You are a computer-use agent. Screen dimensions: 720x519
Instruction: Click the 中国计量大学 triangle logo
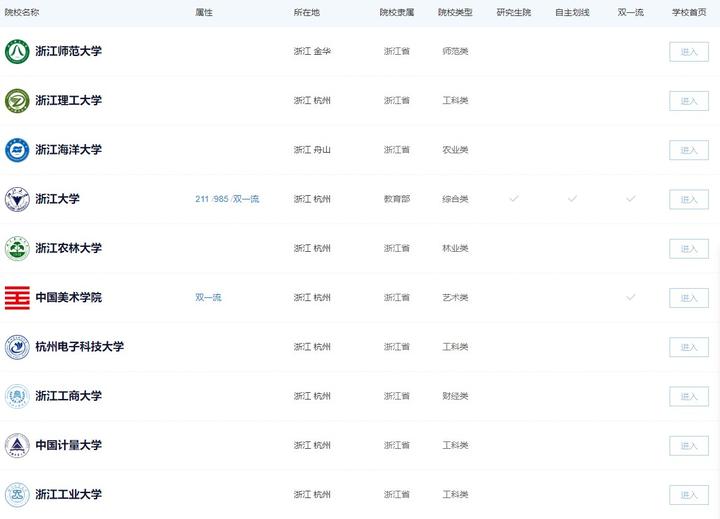(17, 445)
